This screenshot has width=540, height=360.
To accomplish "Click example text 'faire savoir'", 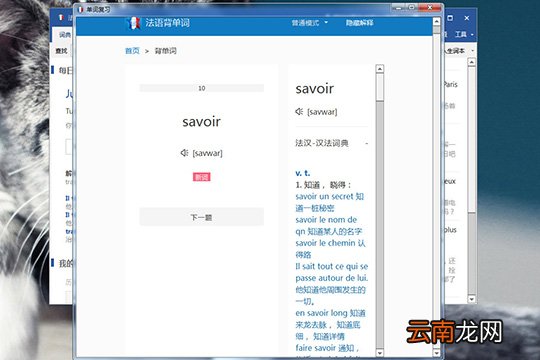I will point(315,348).
